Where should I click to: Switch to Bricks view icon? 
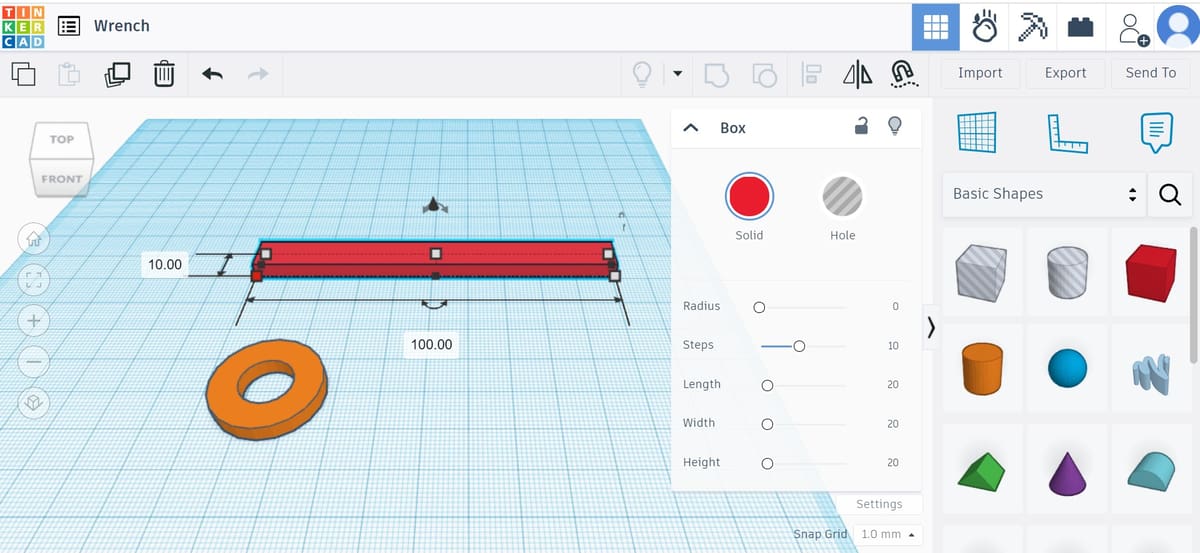click(1080, 27)
